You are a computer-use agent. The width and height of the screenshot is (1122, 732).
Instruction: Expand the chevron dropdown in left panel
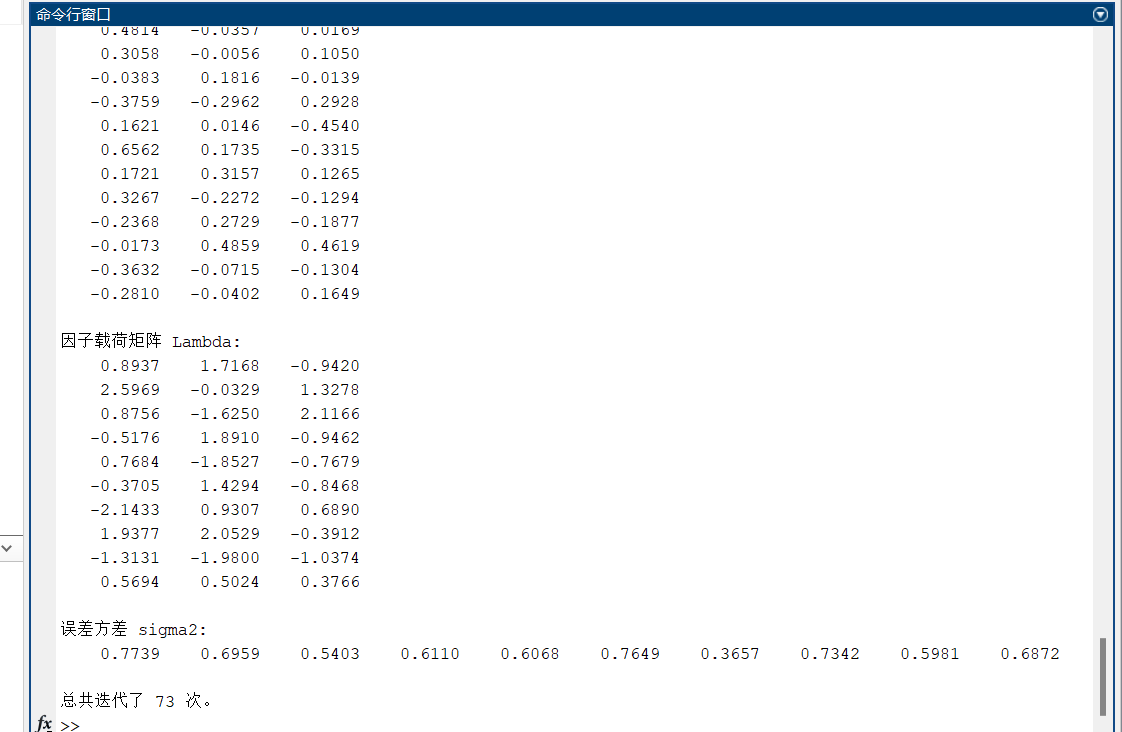(7, 548)
